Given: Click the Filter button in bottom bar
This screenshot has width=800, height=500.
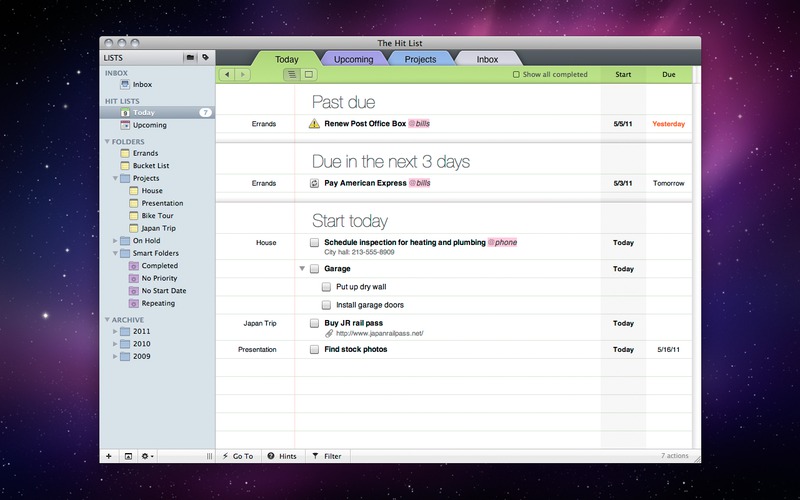Looking at the screenshot, I should (x=327, y=456).
